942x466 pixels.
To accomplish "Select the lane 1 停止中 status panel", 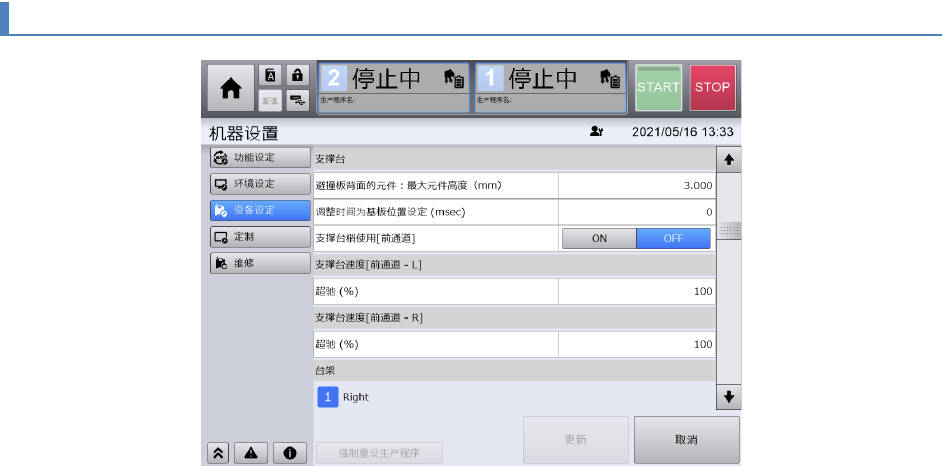I will coord(551,88).
